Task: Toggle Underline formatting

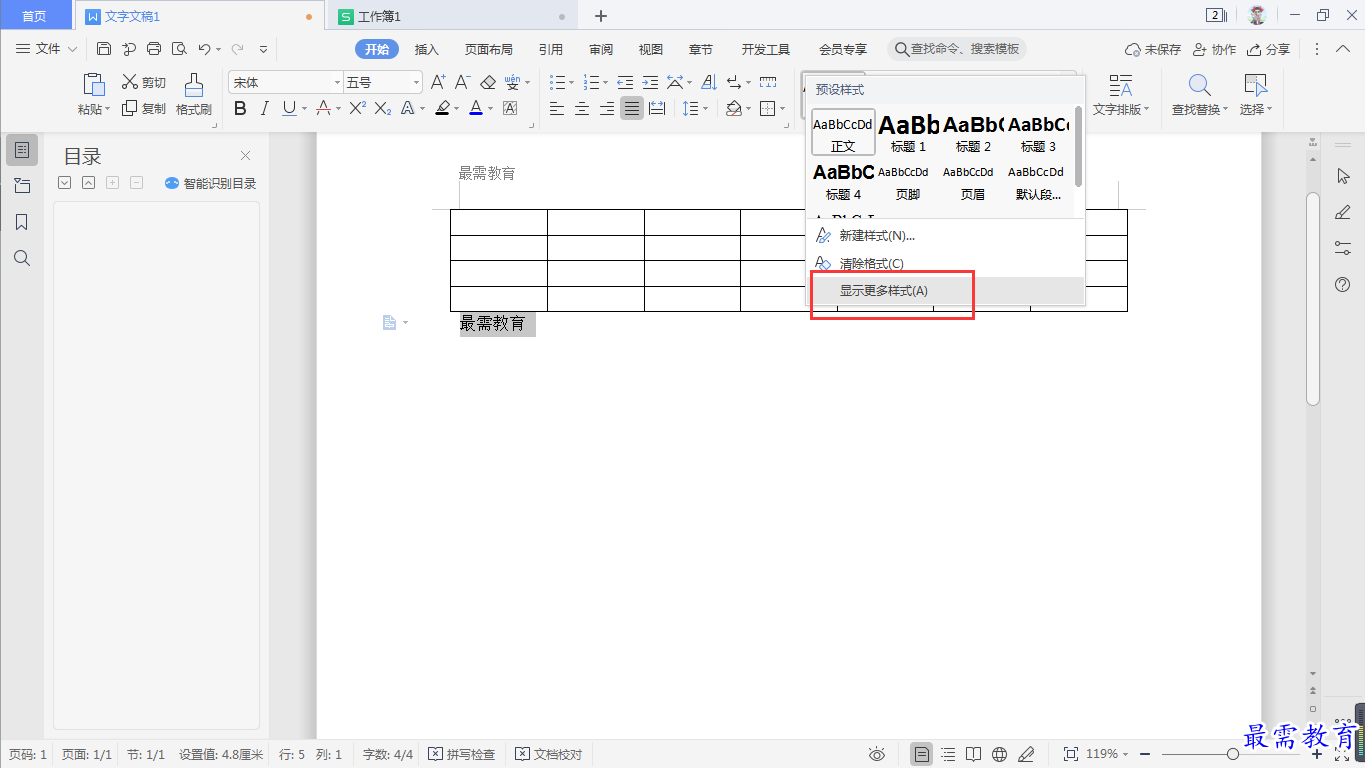Action: (289, 108)
